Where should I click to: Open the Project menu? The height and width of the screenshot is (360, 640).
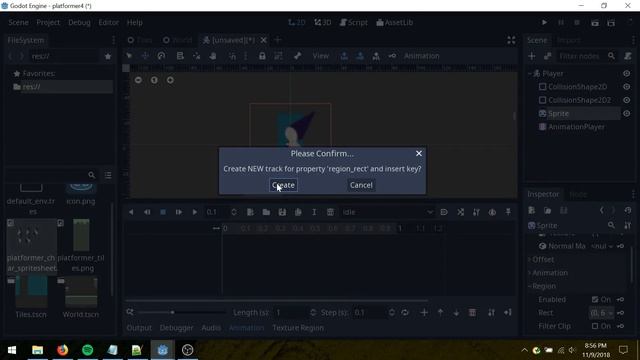point(48,22)
